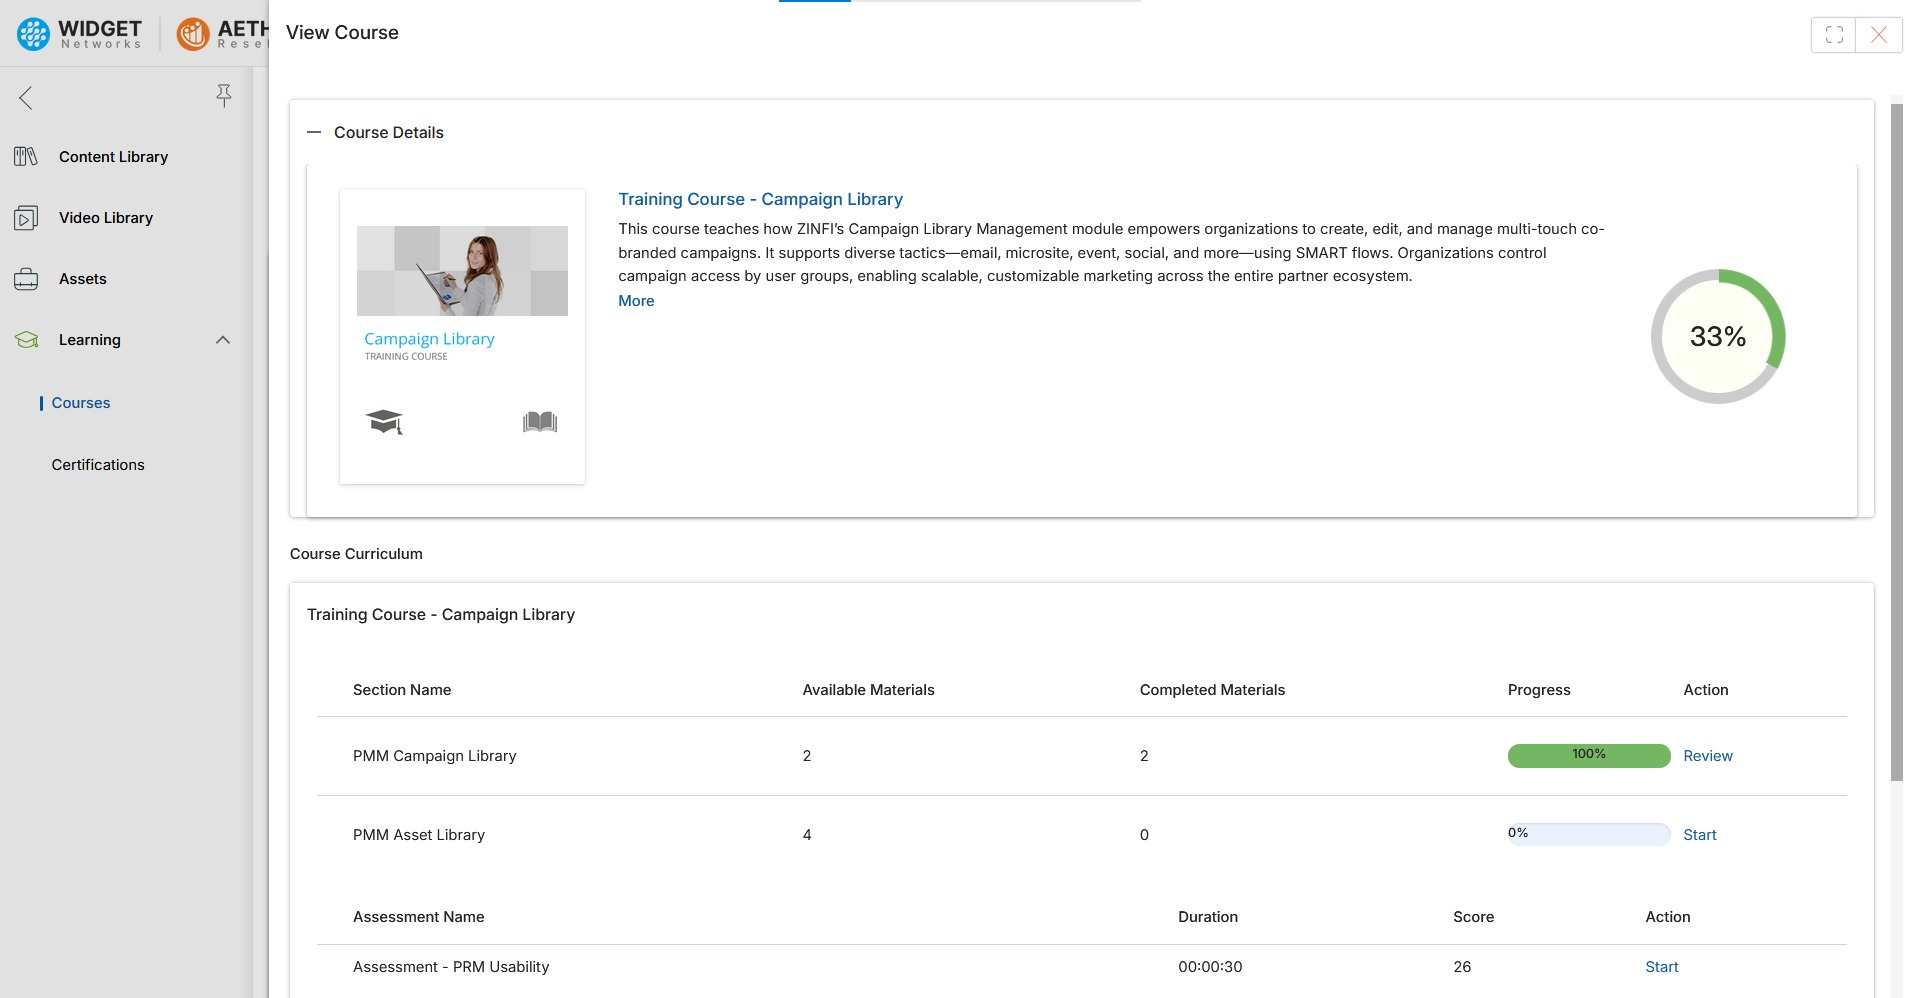The image size is (1905, 998).
Task: Start the PMM Asset Library section
Action: pyautogui.click(x=1699, y=835)
